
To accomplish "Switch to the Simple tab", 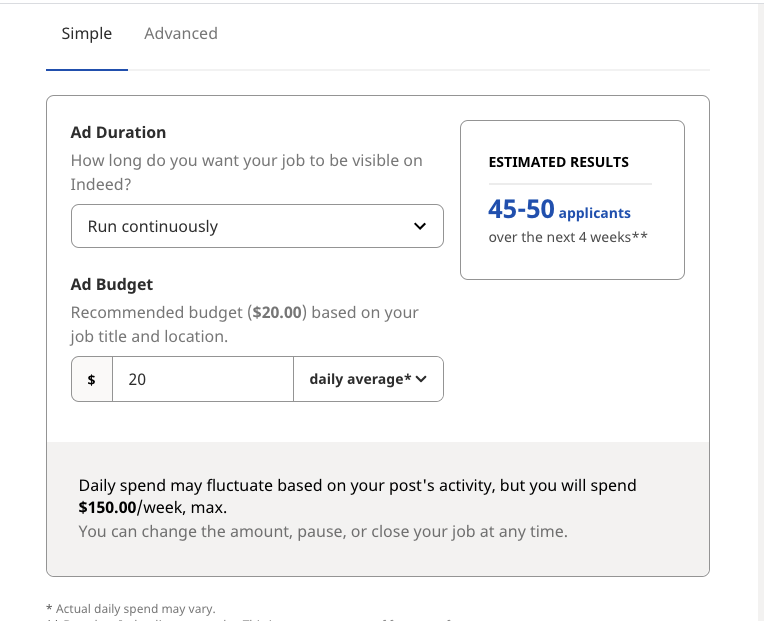I will (87, 34).
